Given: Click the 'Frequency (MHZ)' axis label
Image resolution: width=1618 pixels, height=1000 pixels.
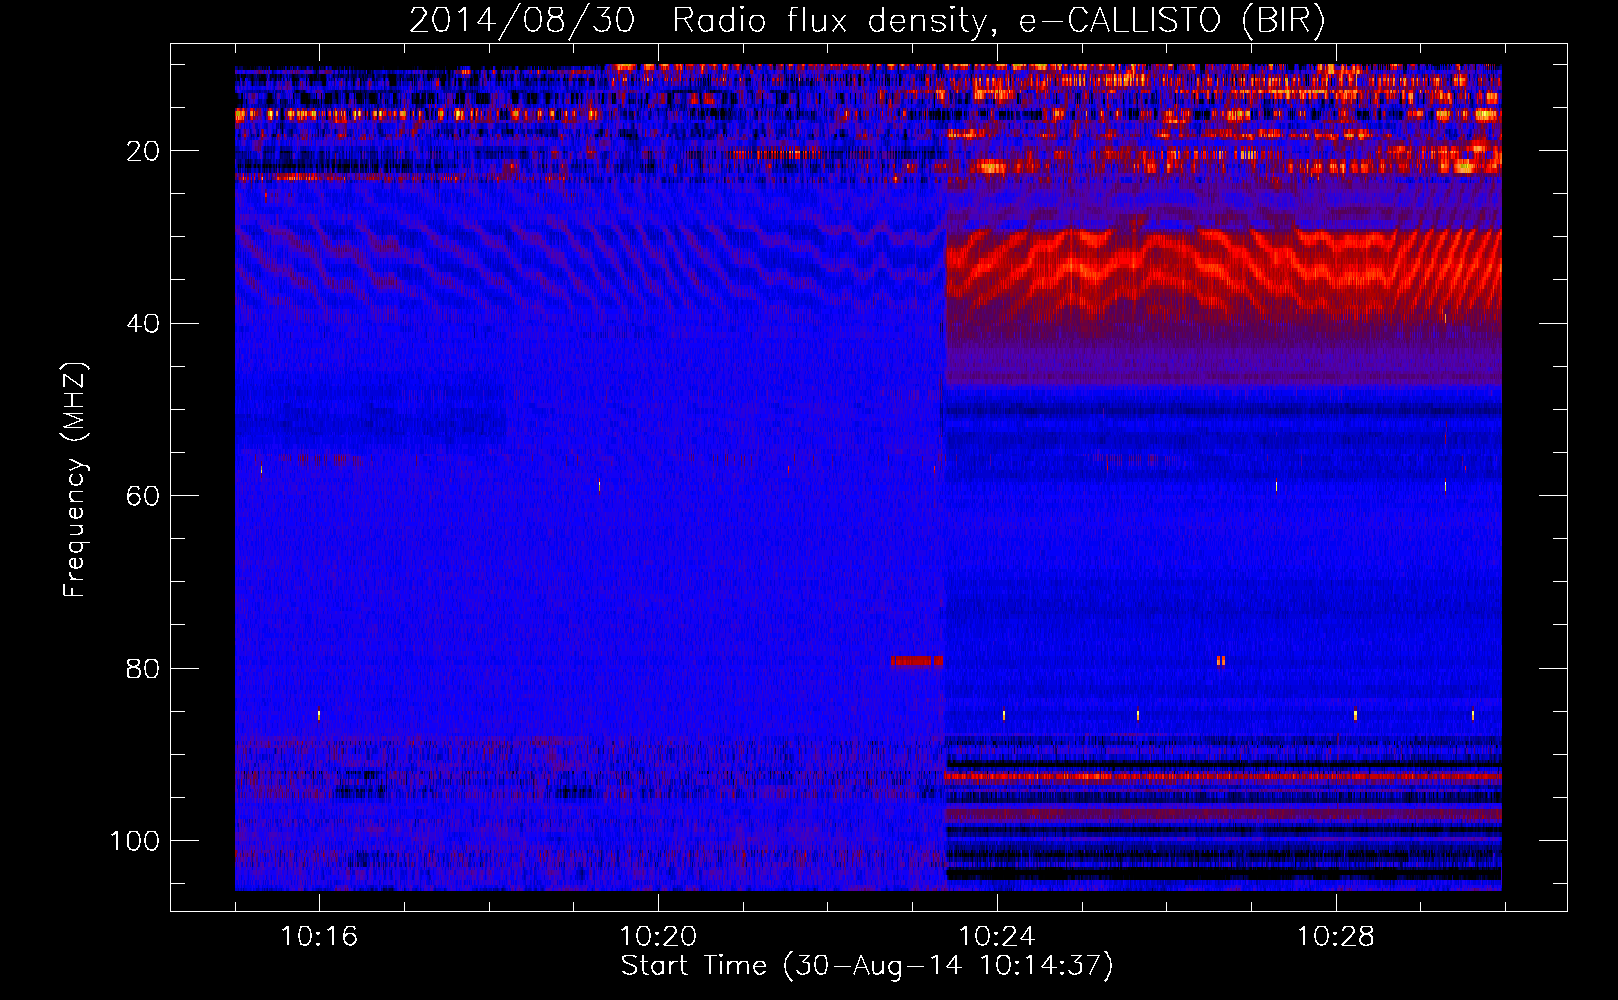Looking at the screenshot, I should tap(76, 479).
